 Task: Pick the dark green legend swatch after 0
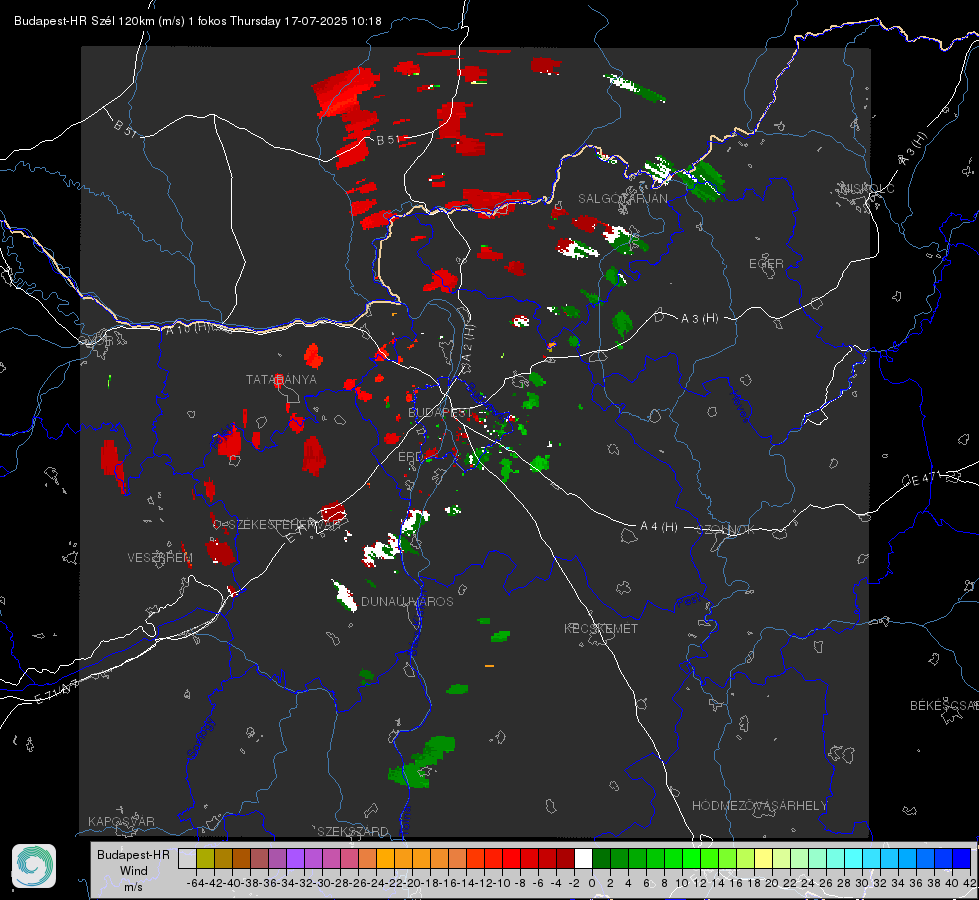601,859
